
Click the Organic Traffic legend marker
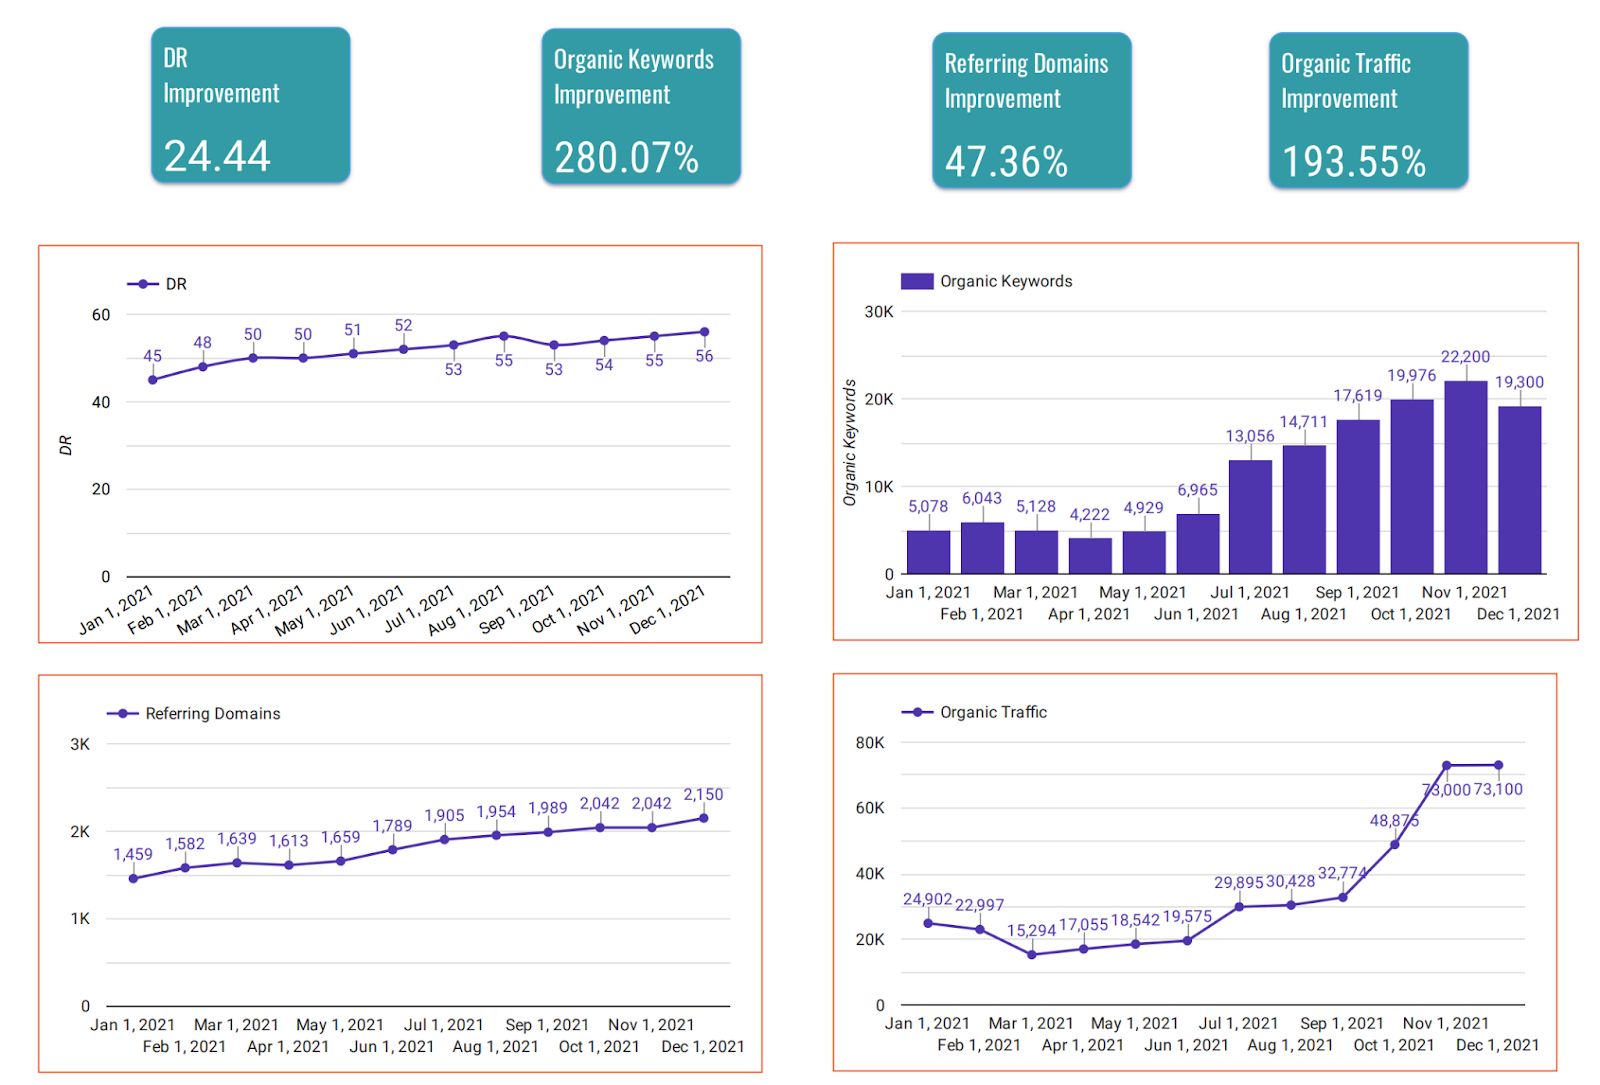pos(917,712)
